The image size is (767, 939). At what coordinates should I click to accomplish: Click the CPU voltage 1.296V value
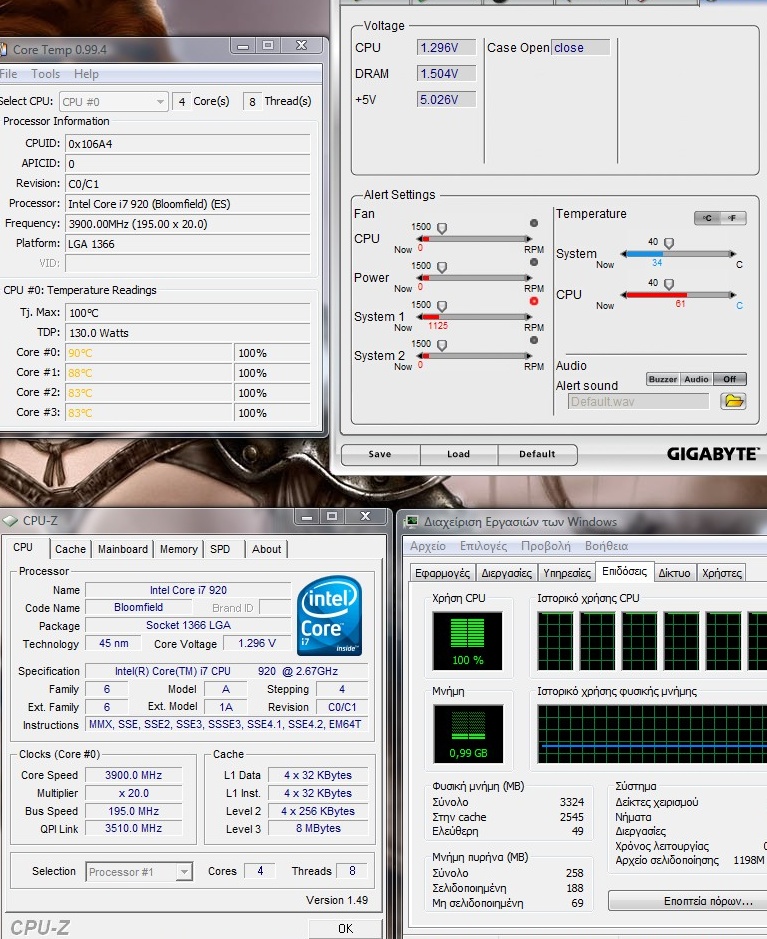coord(446,47)
